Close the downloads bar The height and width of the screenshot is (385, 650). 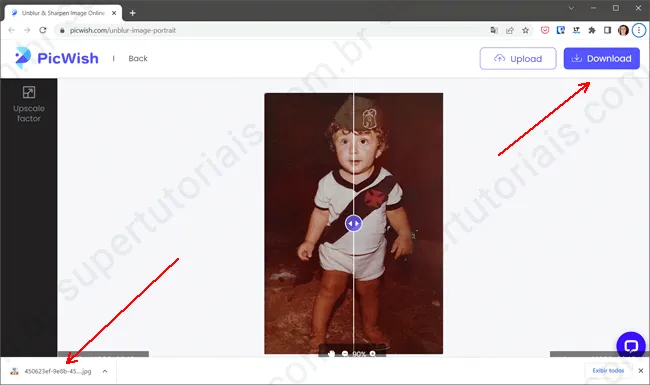click(x=641, y=370)
